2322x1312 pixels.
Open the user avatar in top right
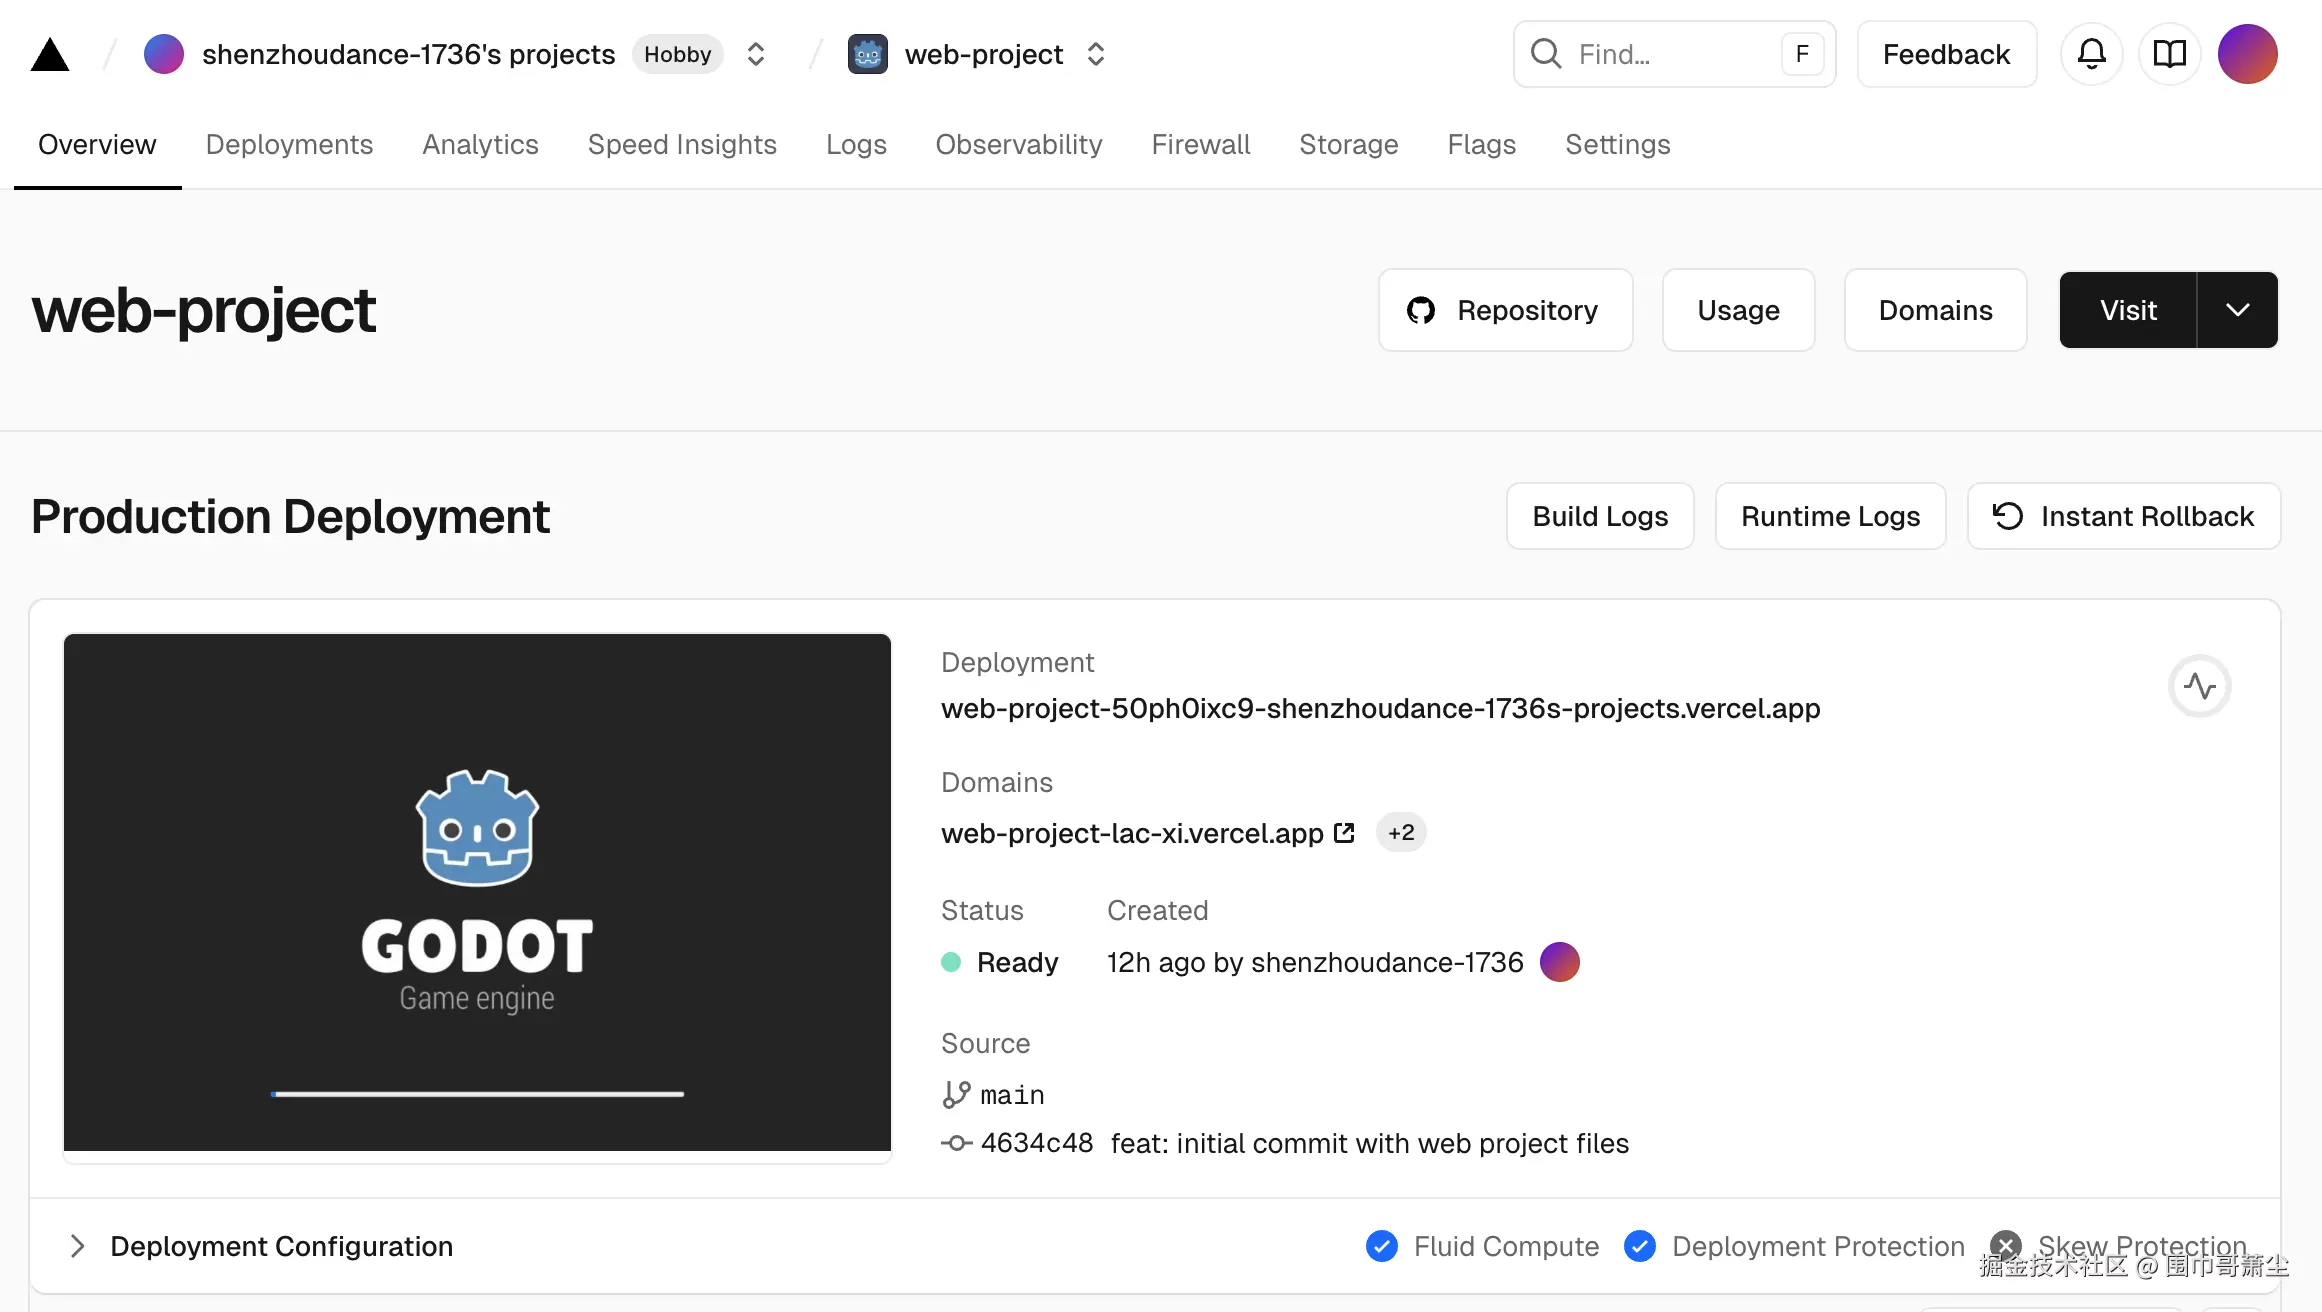(2247, 54)
